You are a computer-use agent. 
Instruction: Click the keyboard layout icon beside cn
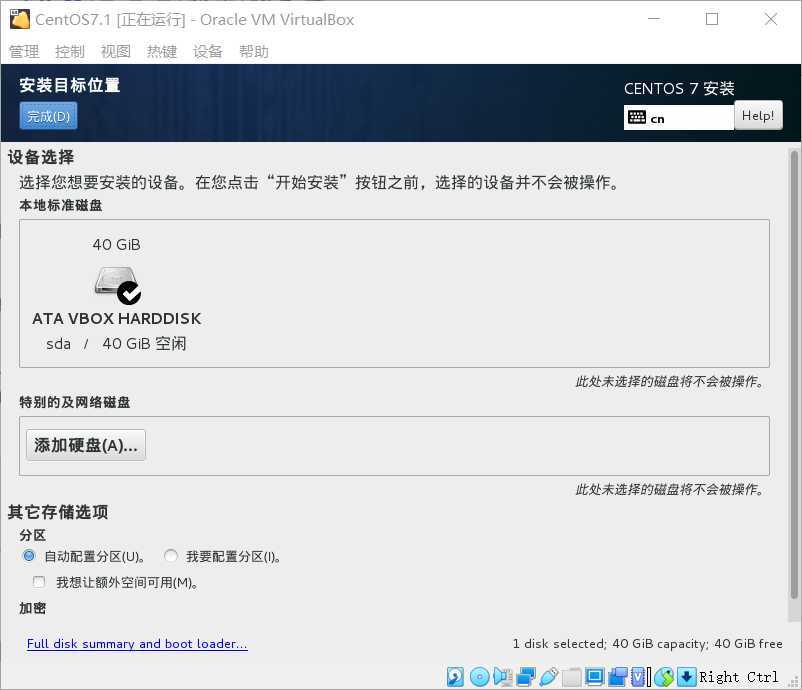(x=636, y=117)
